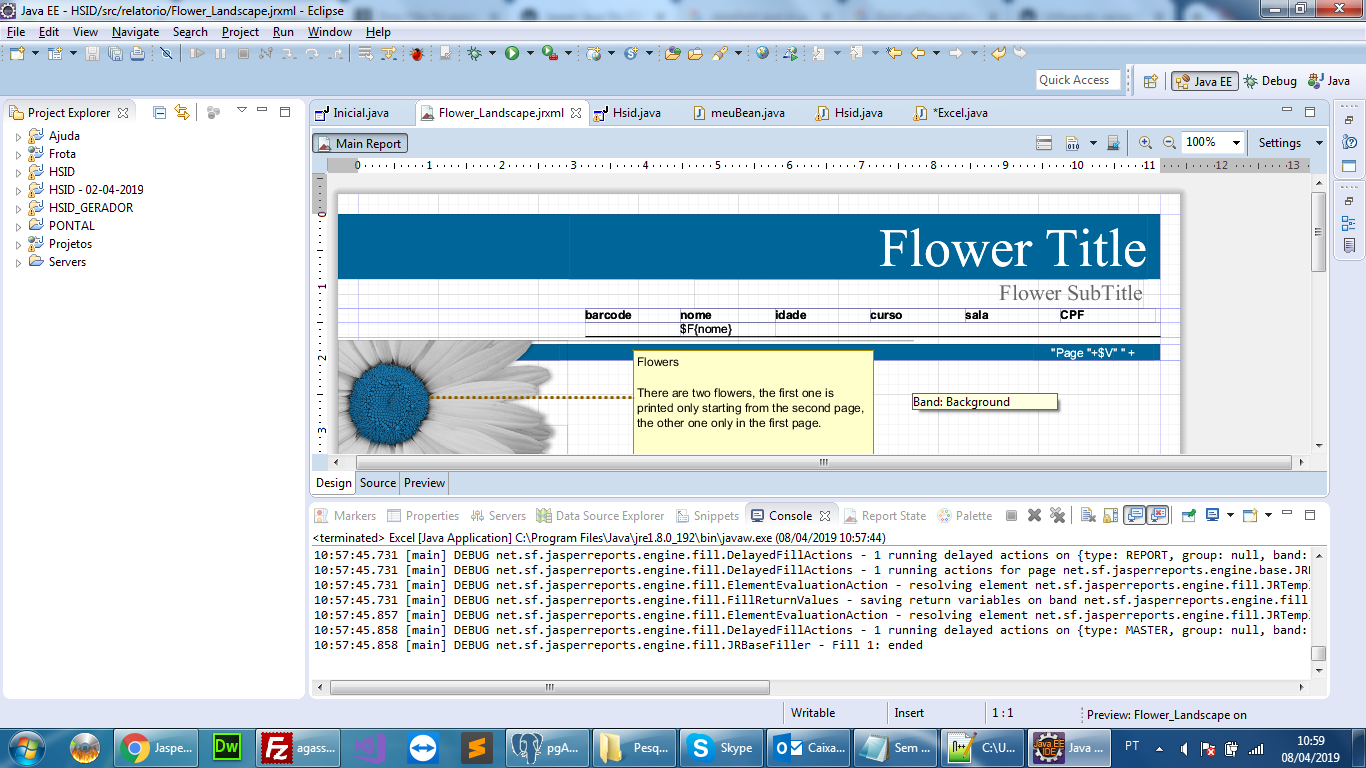
Task: Click Open Perspective icon near Quick Access
Action: point(1151,81)
